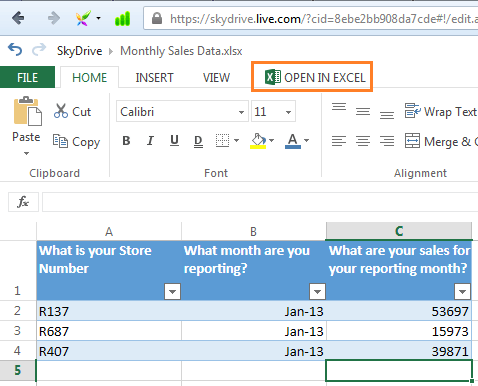Click header cell What is your Store Number
Screen dimensions: 478x386
click(109, 270)
